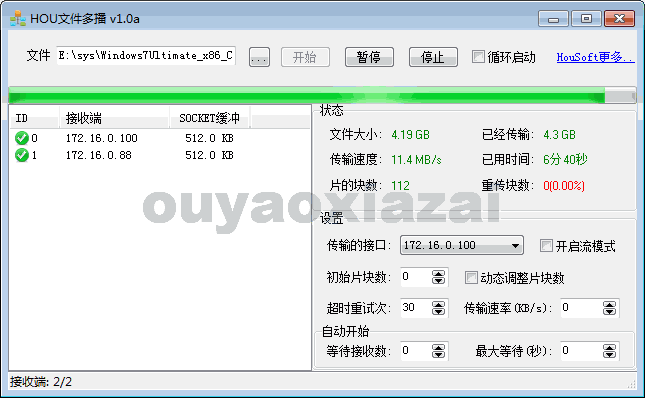Click the HOU app icon in title bar

pyautogui.click(x=18, y=19)
